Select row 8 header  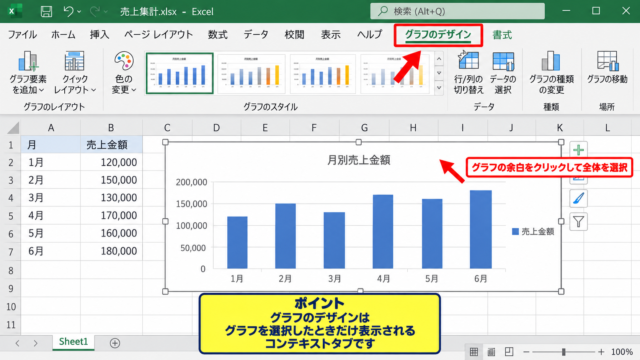point(11,270)
